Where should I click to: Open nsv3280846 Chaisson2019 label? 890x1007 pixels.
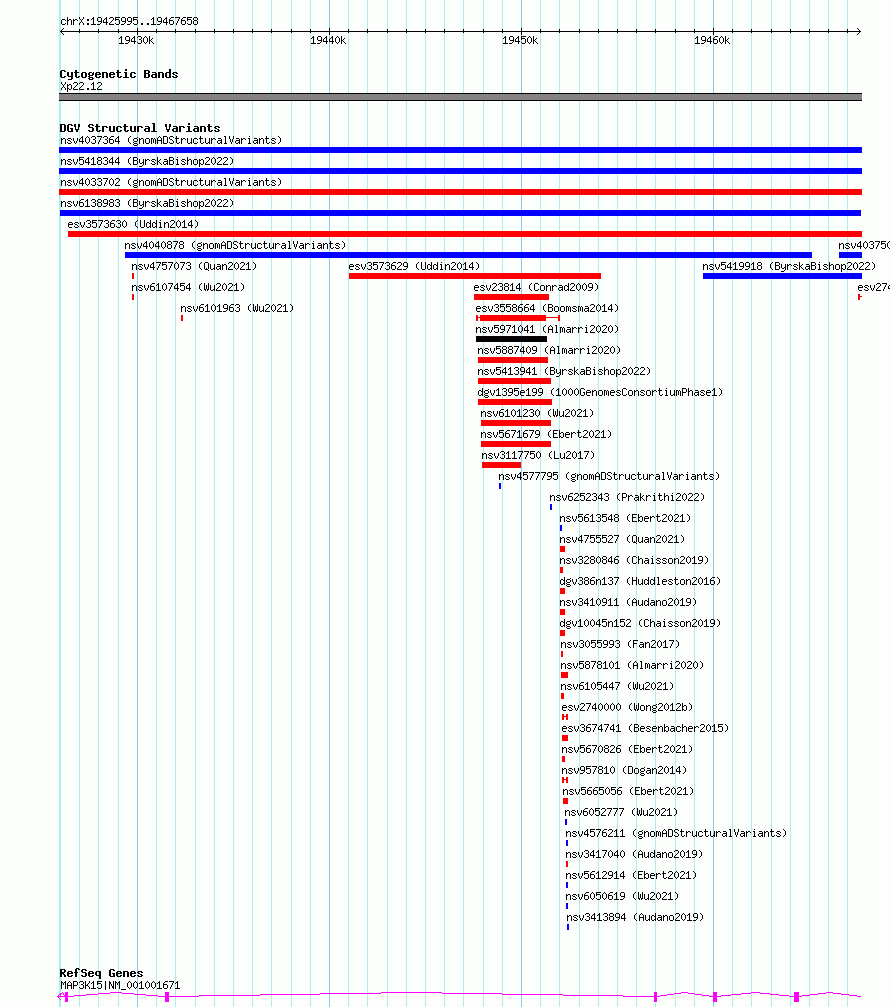pos(634,560)
